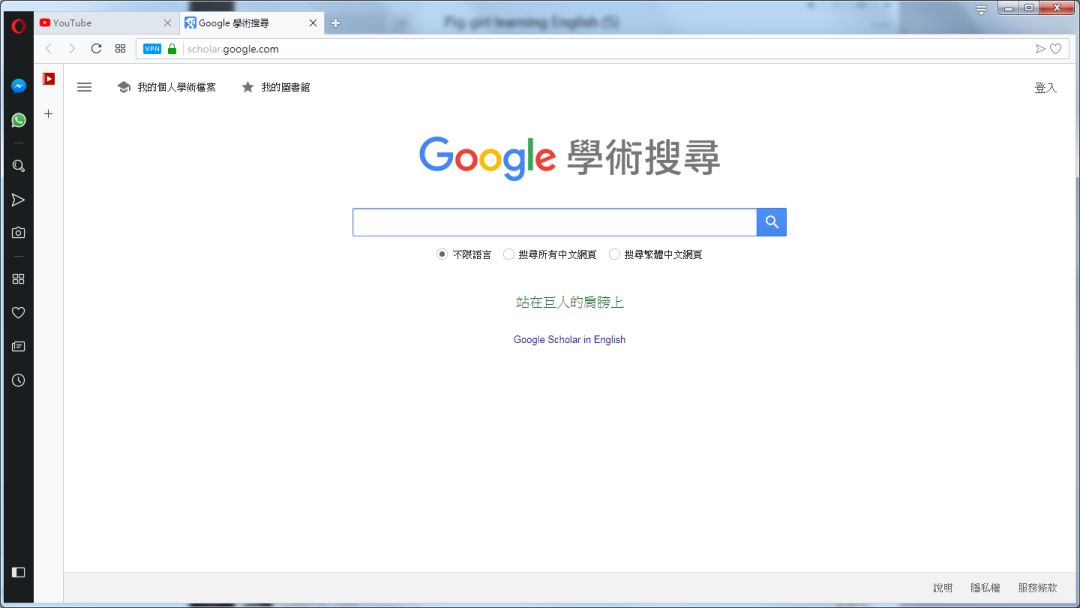Image resolution: width=1080 pixels, height=608 pixels.
Task: Click the 登入 sign-in link
Action: point(1045,87)
